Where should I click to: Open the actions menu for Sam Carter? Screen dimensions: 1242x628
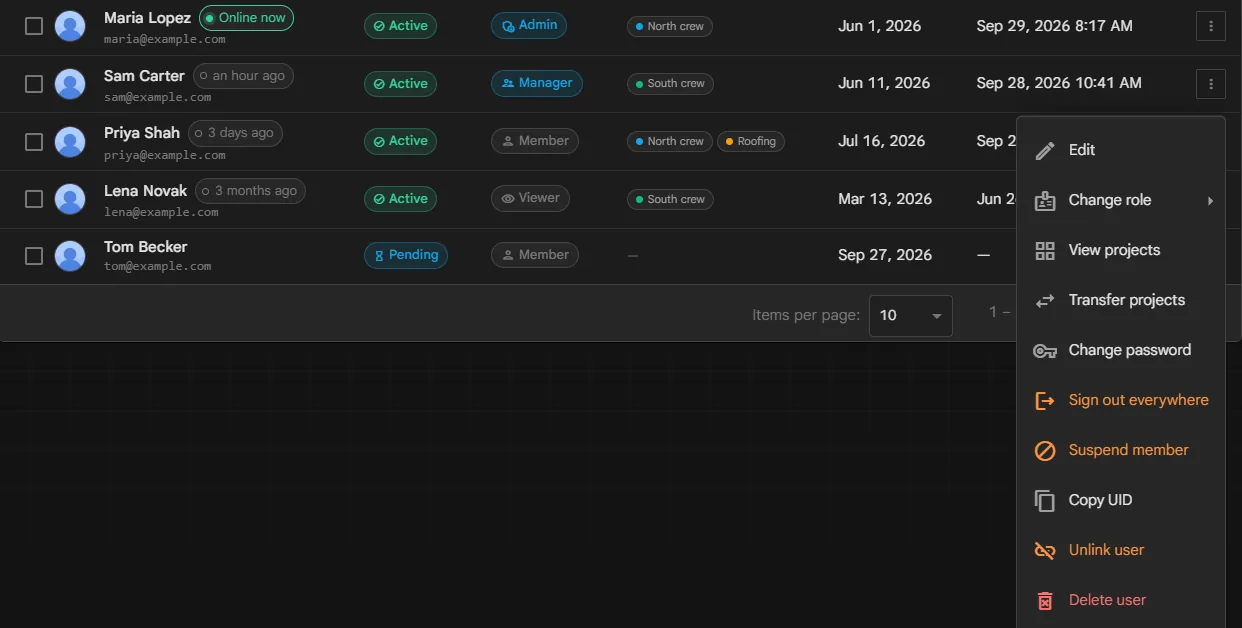click(x=1210, y=84)
